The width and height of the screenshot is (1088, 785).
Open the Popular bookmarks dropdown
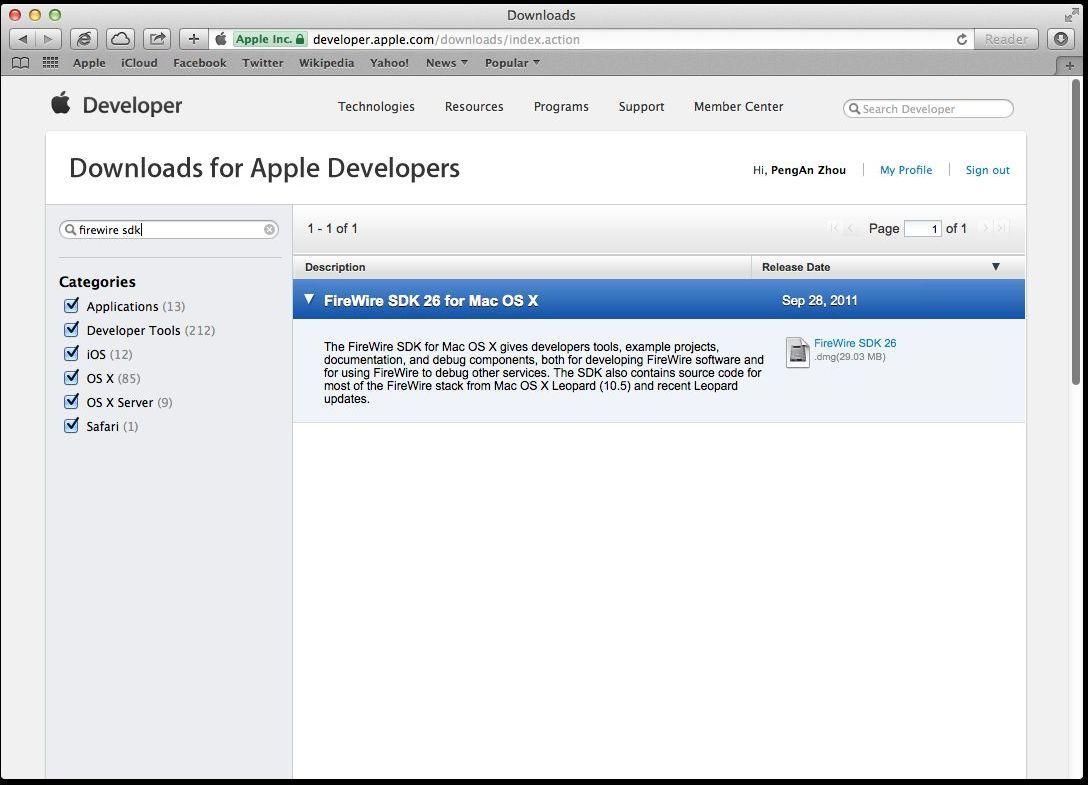512,62
